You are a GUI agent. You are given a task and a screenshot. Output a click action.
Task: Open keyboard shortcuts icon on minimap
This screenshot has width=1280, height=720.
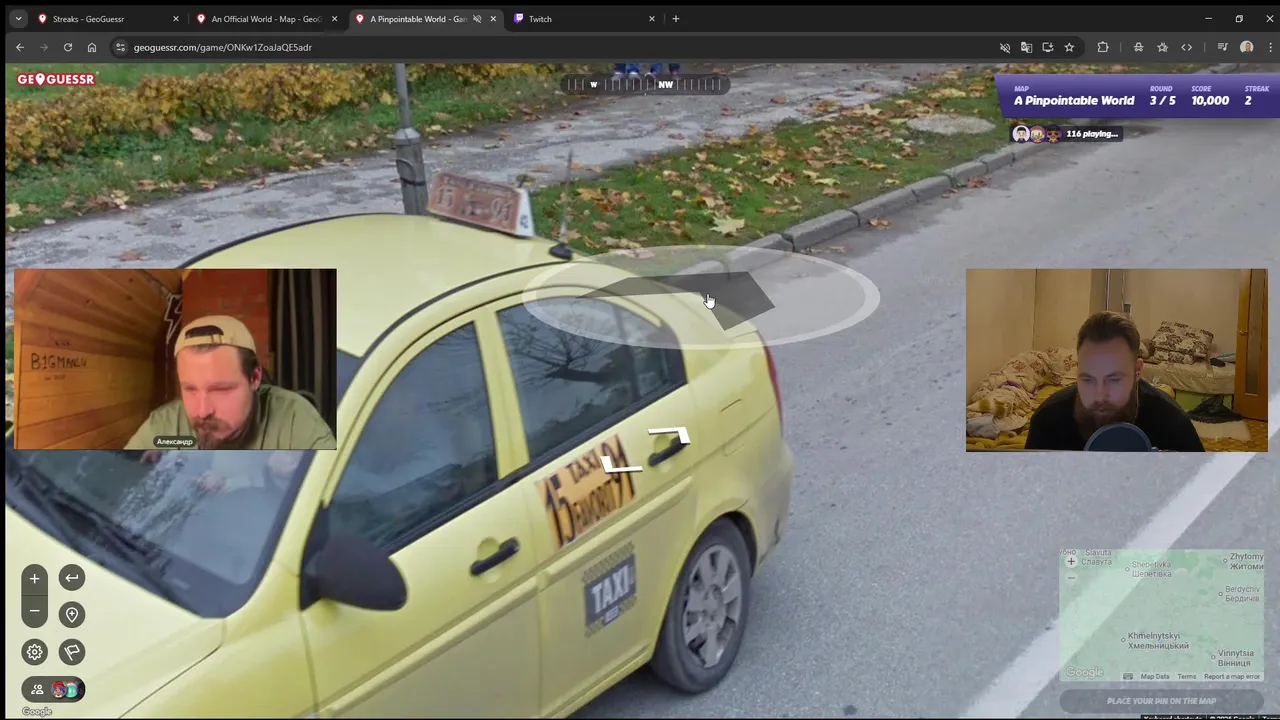[1128, 676]
